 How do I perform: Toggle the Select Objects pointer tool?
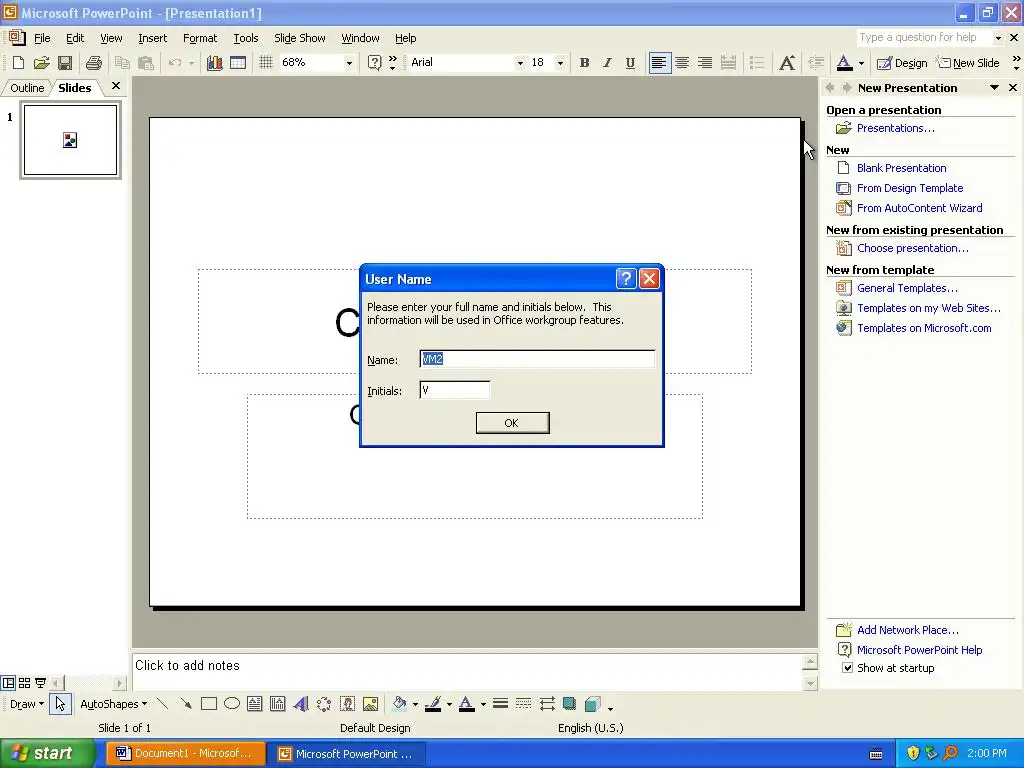click(x=60, y=704)
